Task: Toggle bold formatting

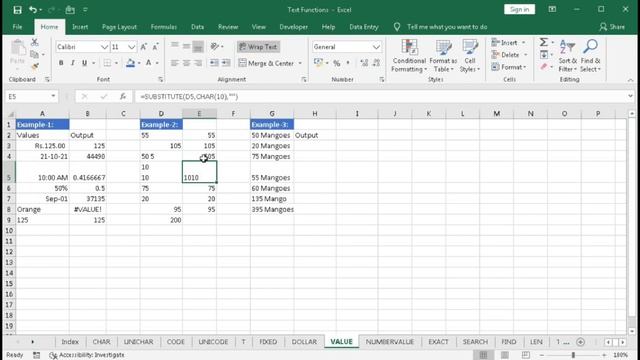Action: click(61, 63)
